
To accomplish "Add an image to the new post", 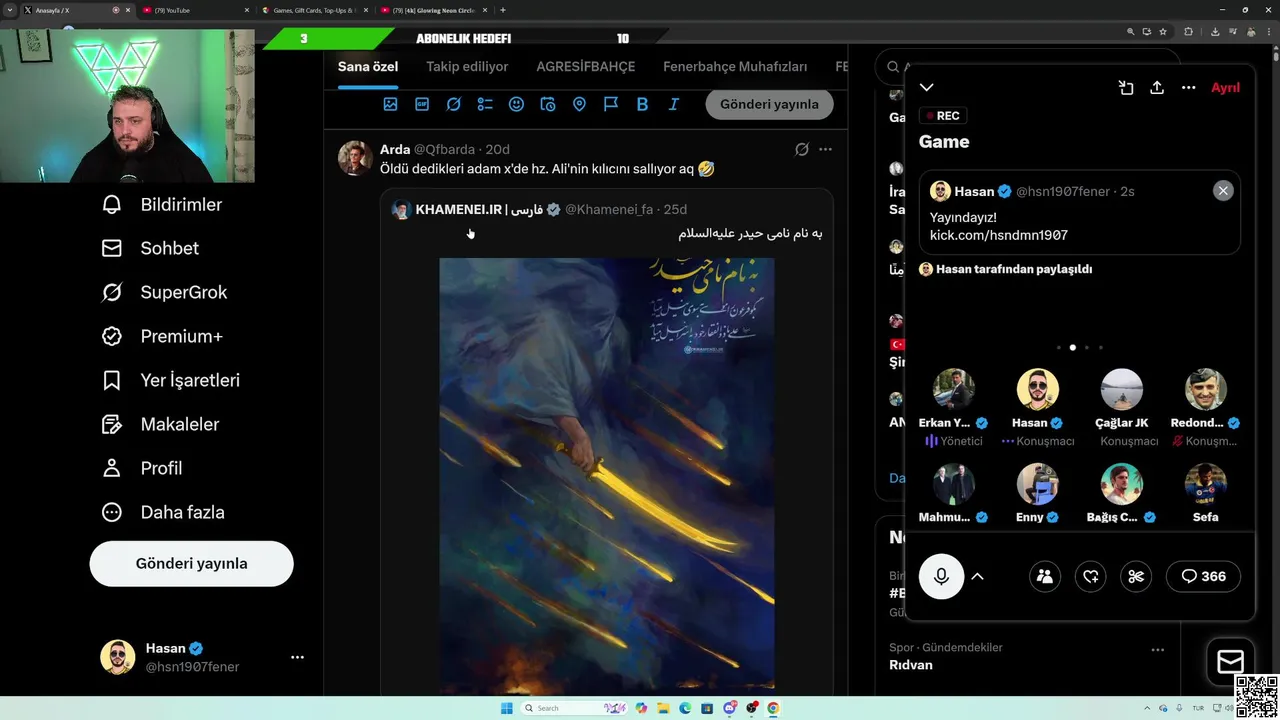I will [x=390, y=104].
